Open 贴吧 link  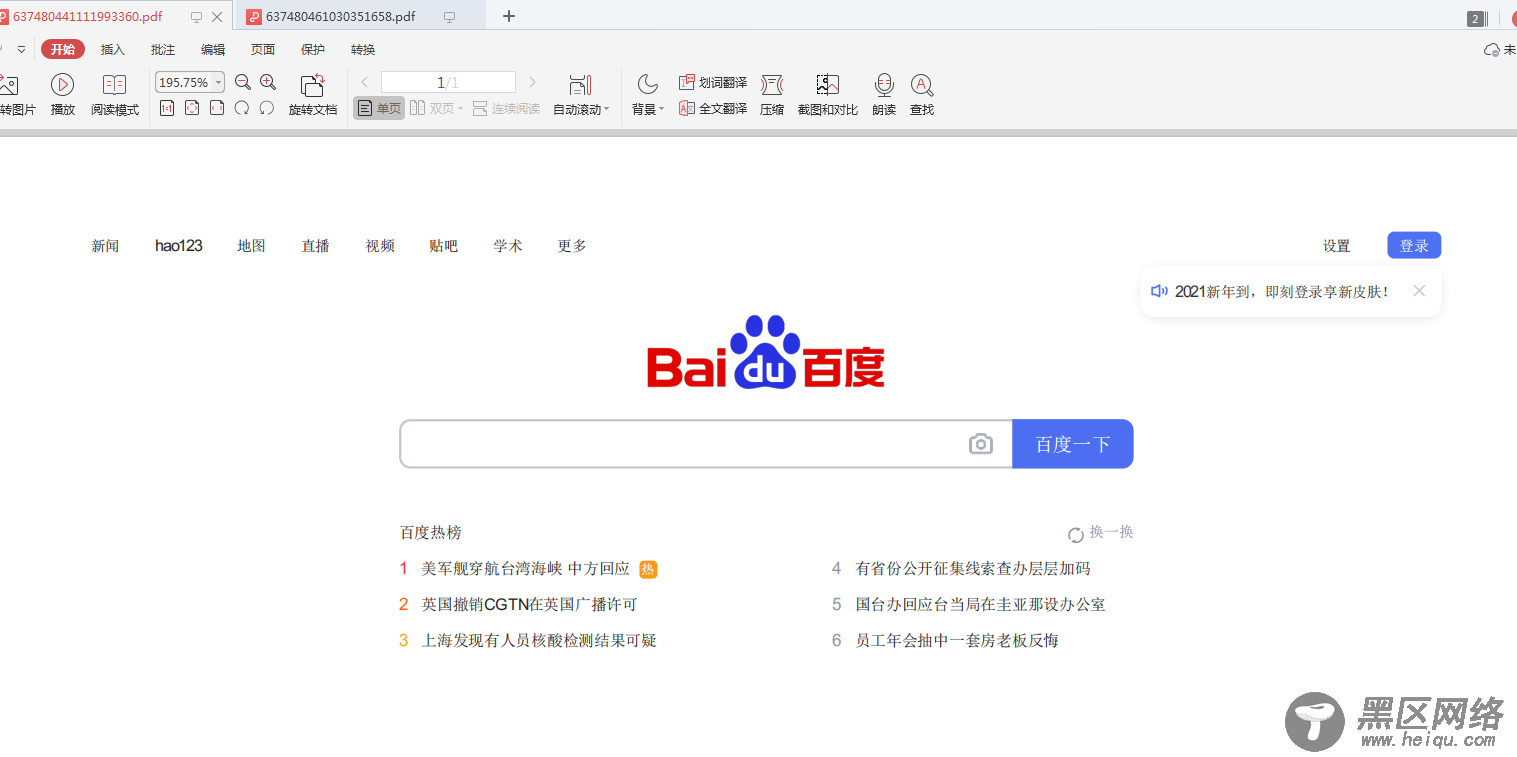click(x=444, y=246)
